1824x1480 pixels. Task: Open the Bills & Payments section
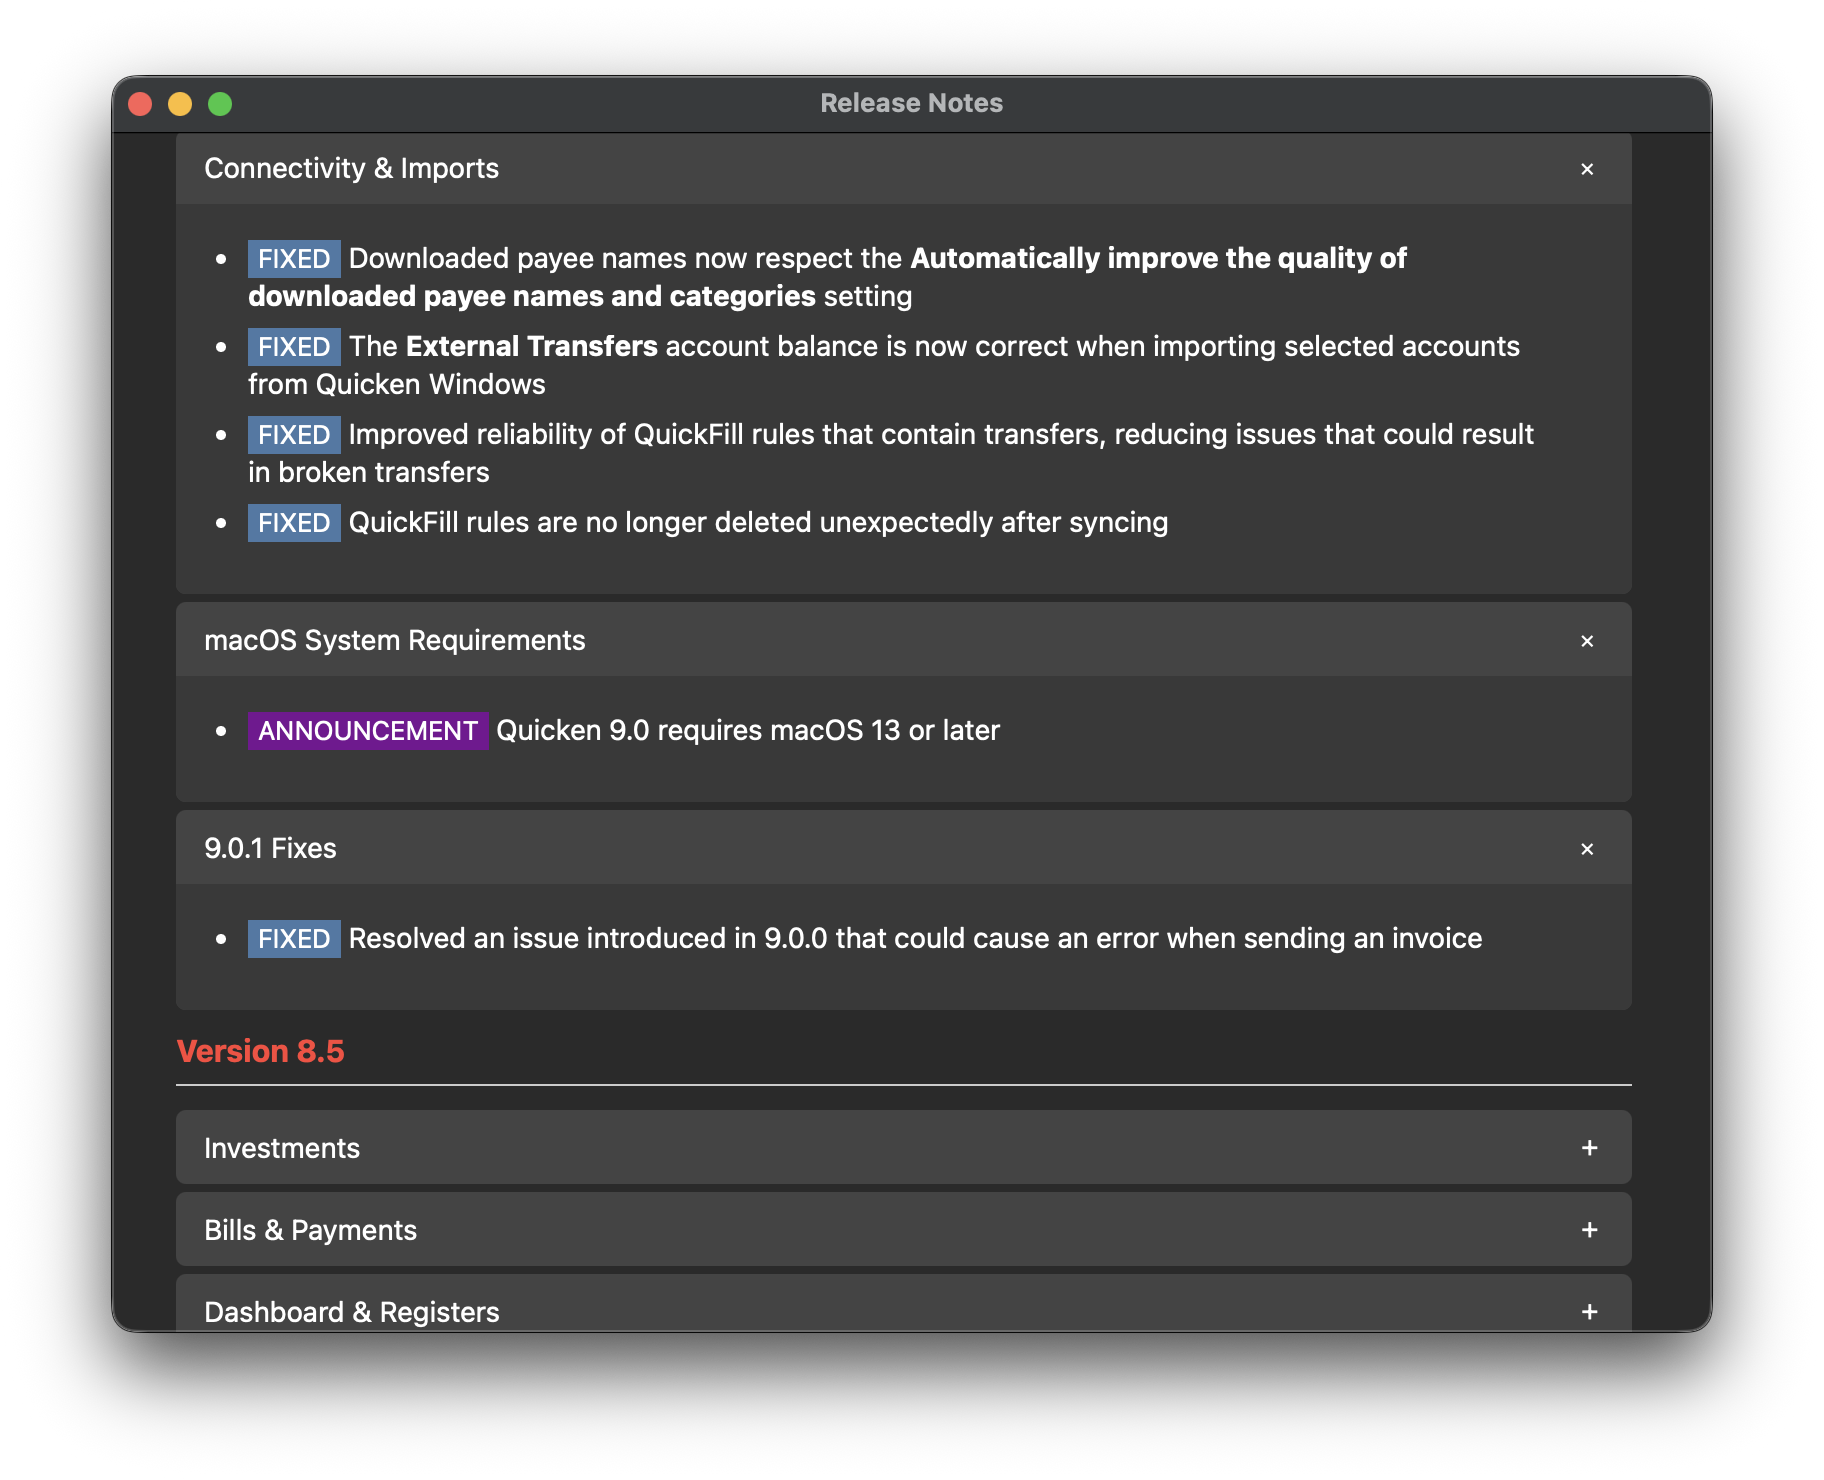[310, 1230]
